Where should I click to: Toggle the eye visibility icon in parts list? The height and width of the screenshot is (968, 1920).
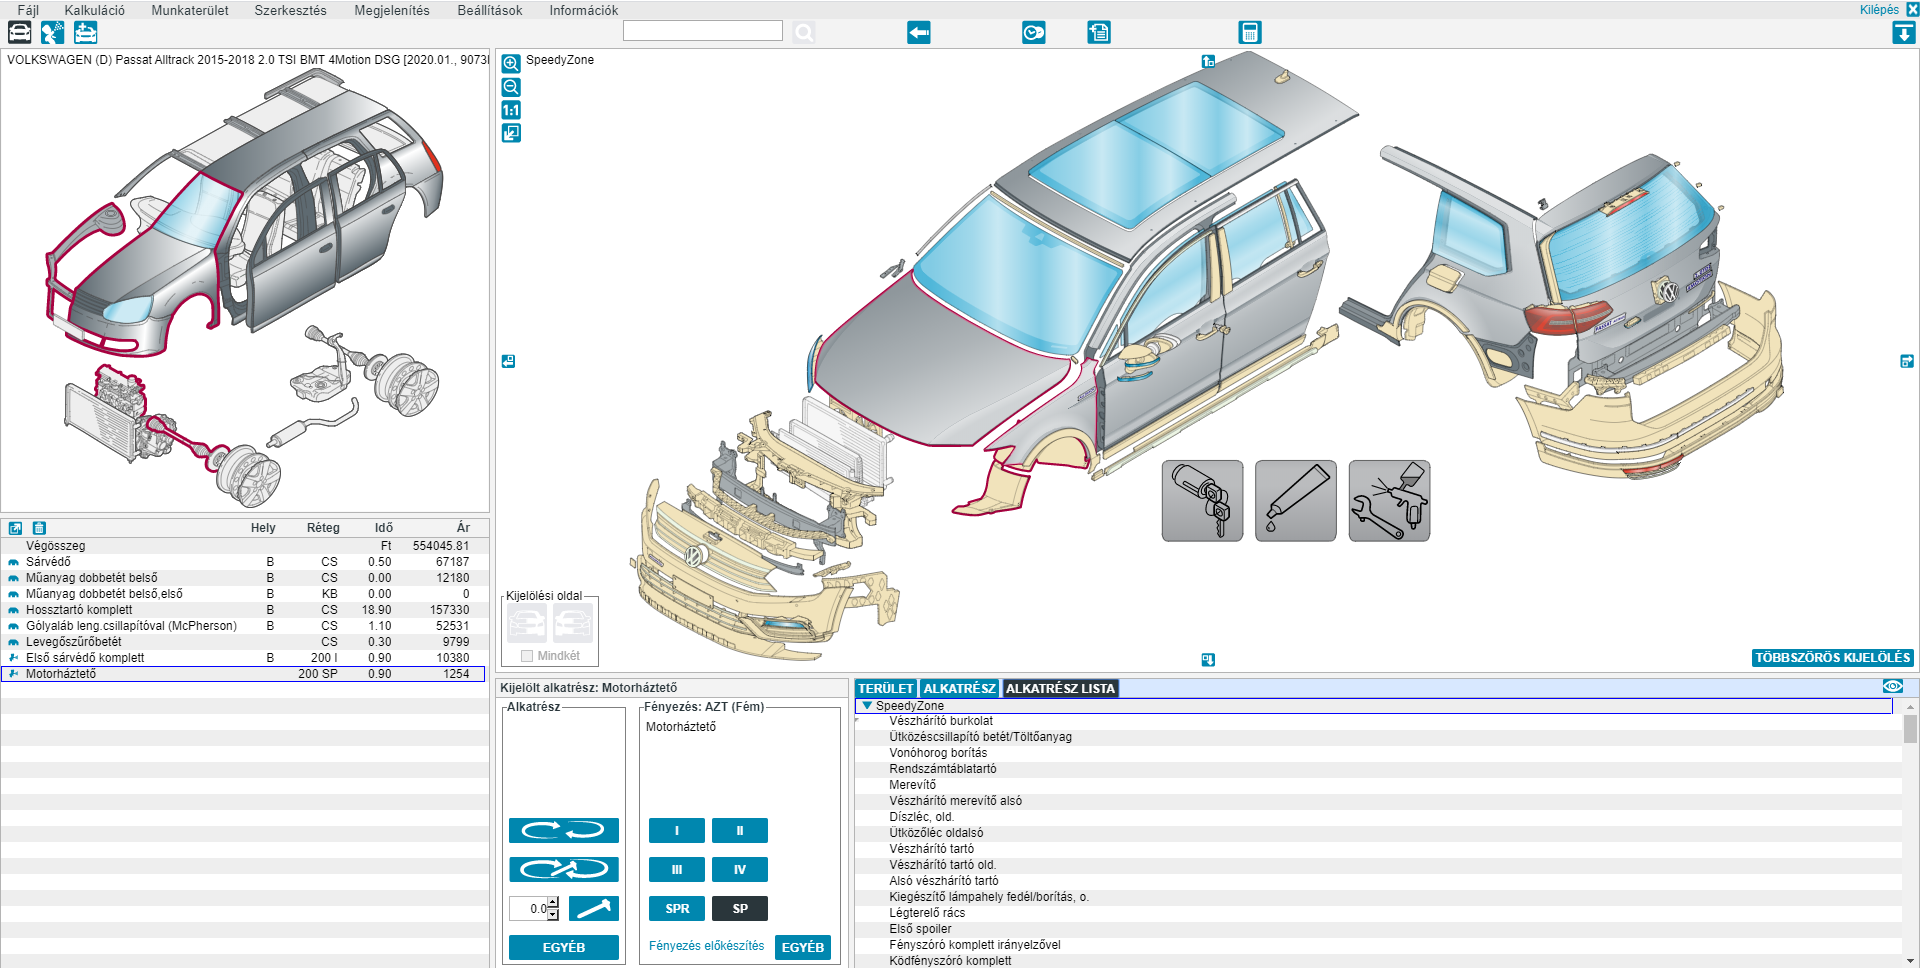coord(1893,686)
